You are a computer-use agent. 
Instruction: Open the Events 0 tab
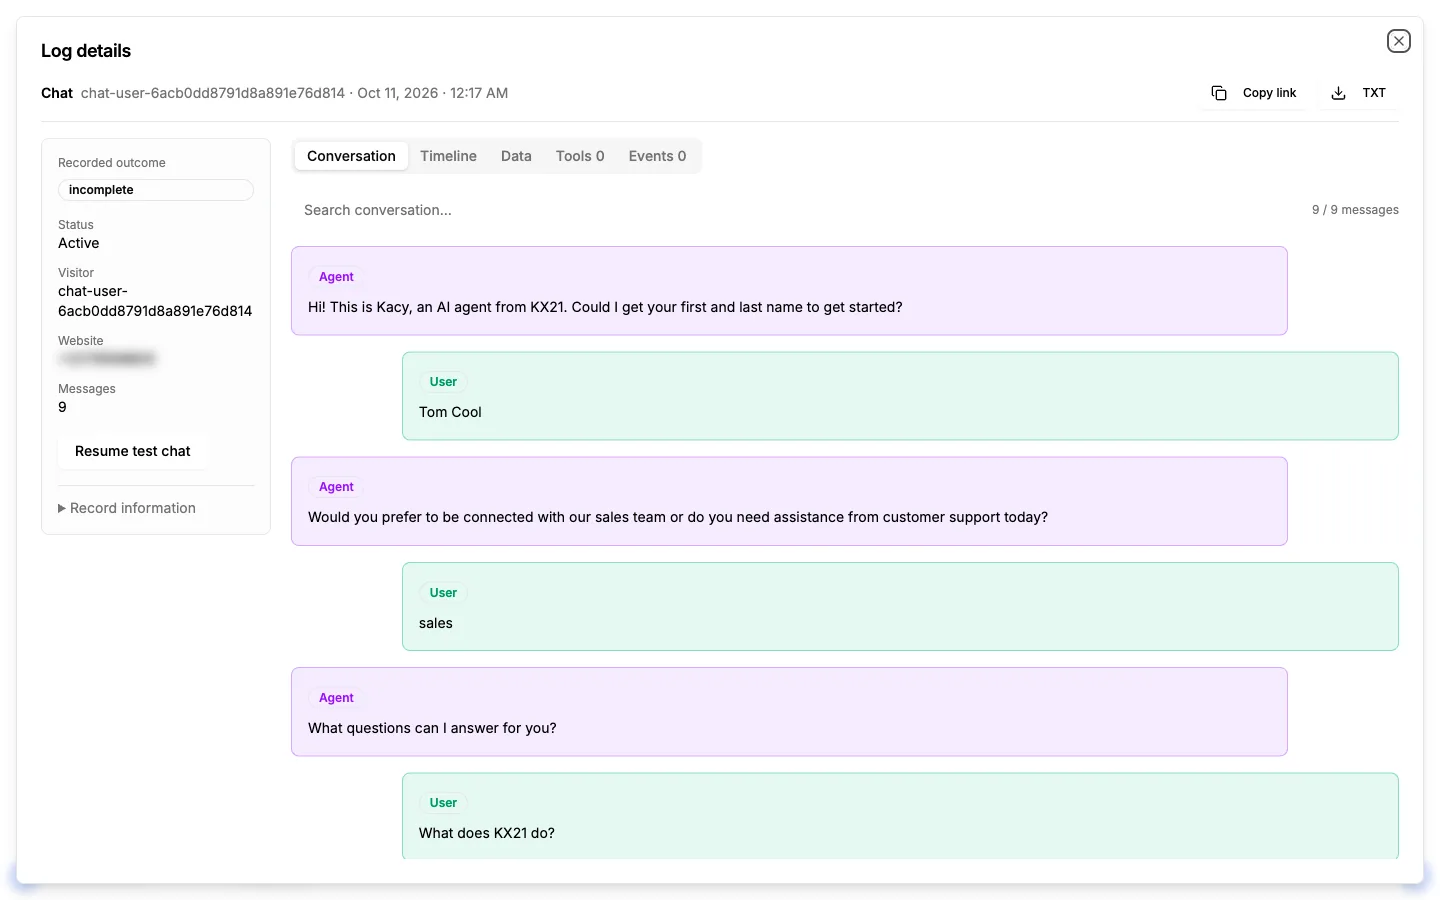pyautogui.click(x=657, y=156)
